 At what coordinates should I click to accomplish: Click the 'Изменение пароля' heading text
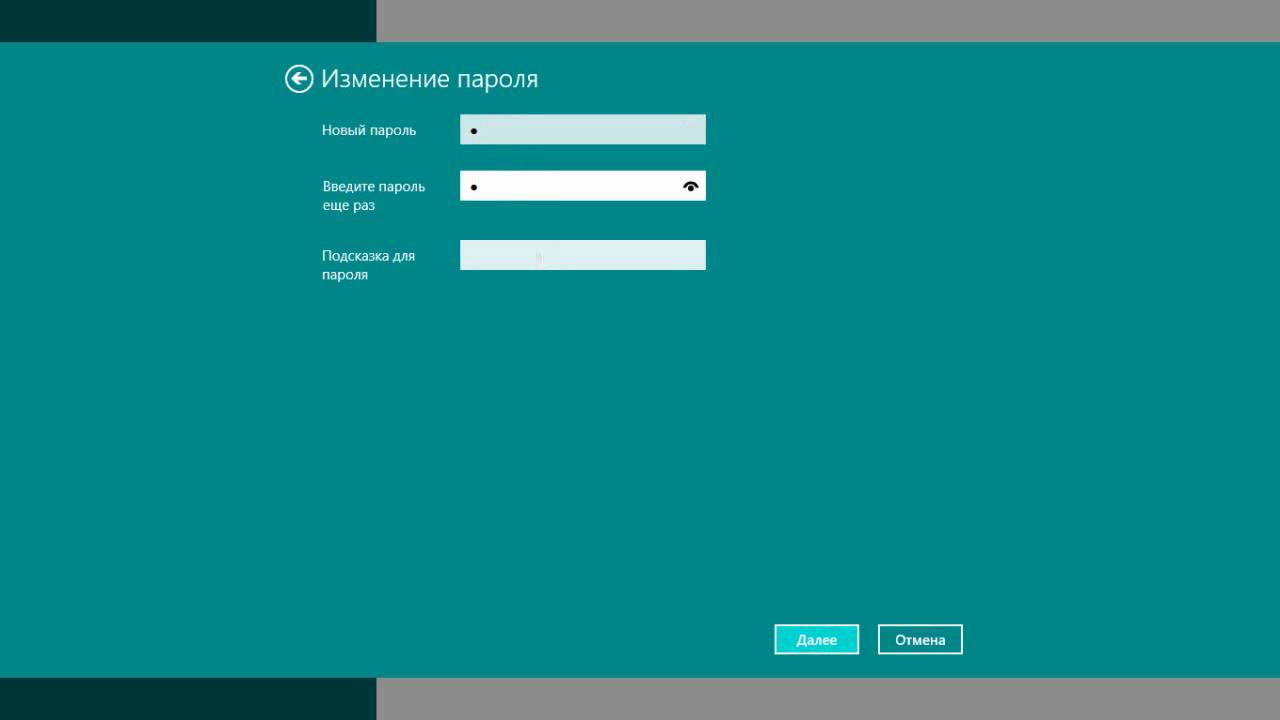(x=430, y=79)
